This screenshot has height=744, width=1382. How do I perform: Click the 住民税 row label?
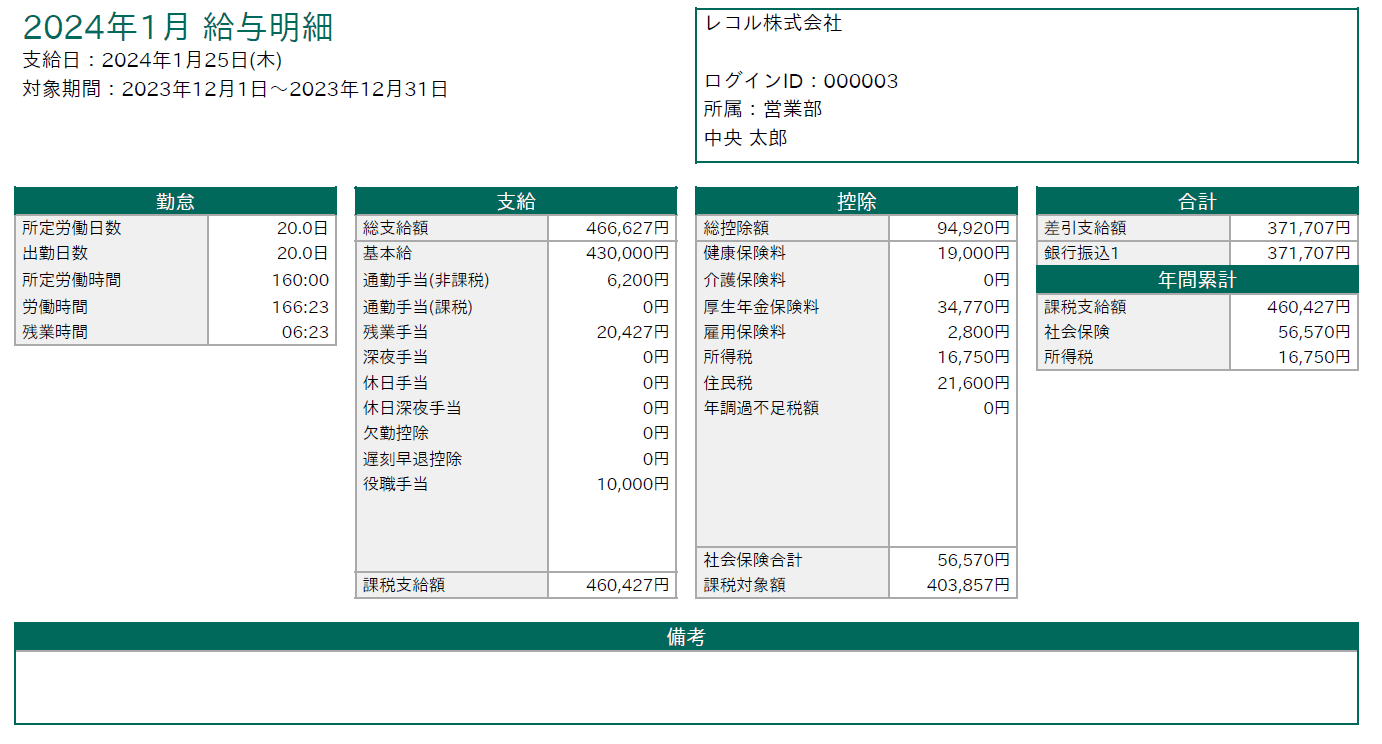[x=728, y=383]
